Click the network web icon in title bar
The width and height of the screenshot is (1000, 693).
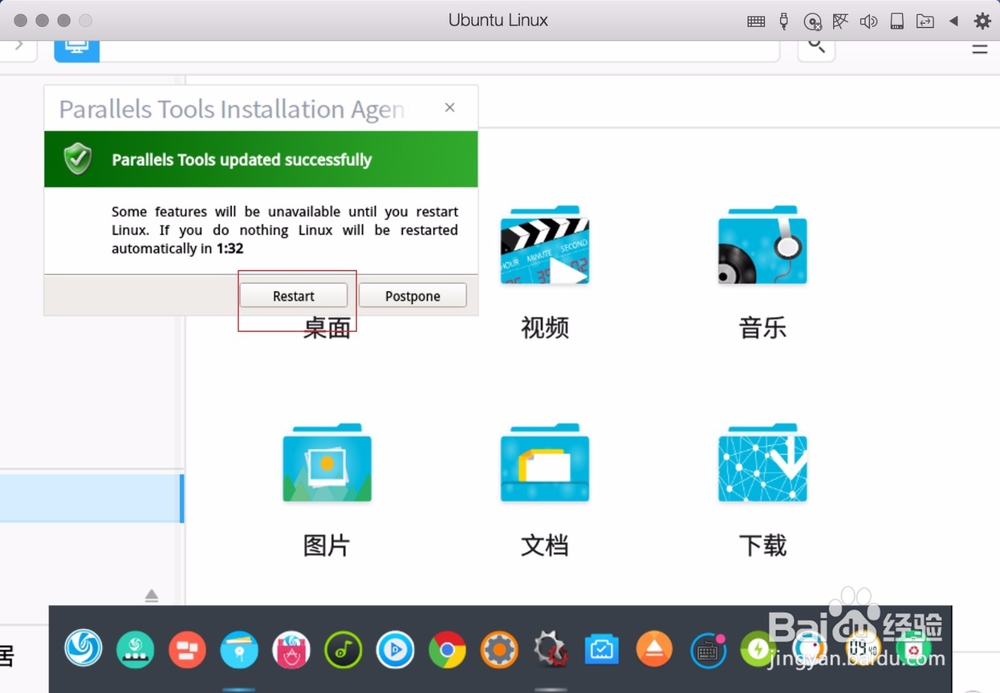[840, 21]
